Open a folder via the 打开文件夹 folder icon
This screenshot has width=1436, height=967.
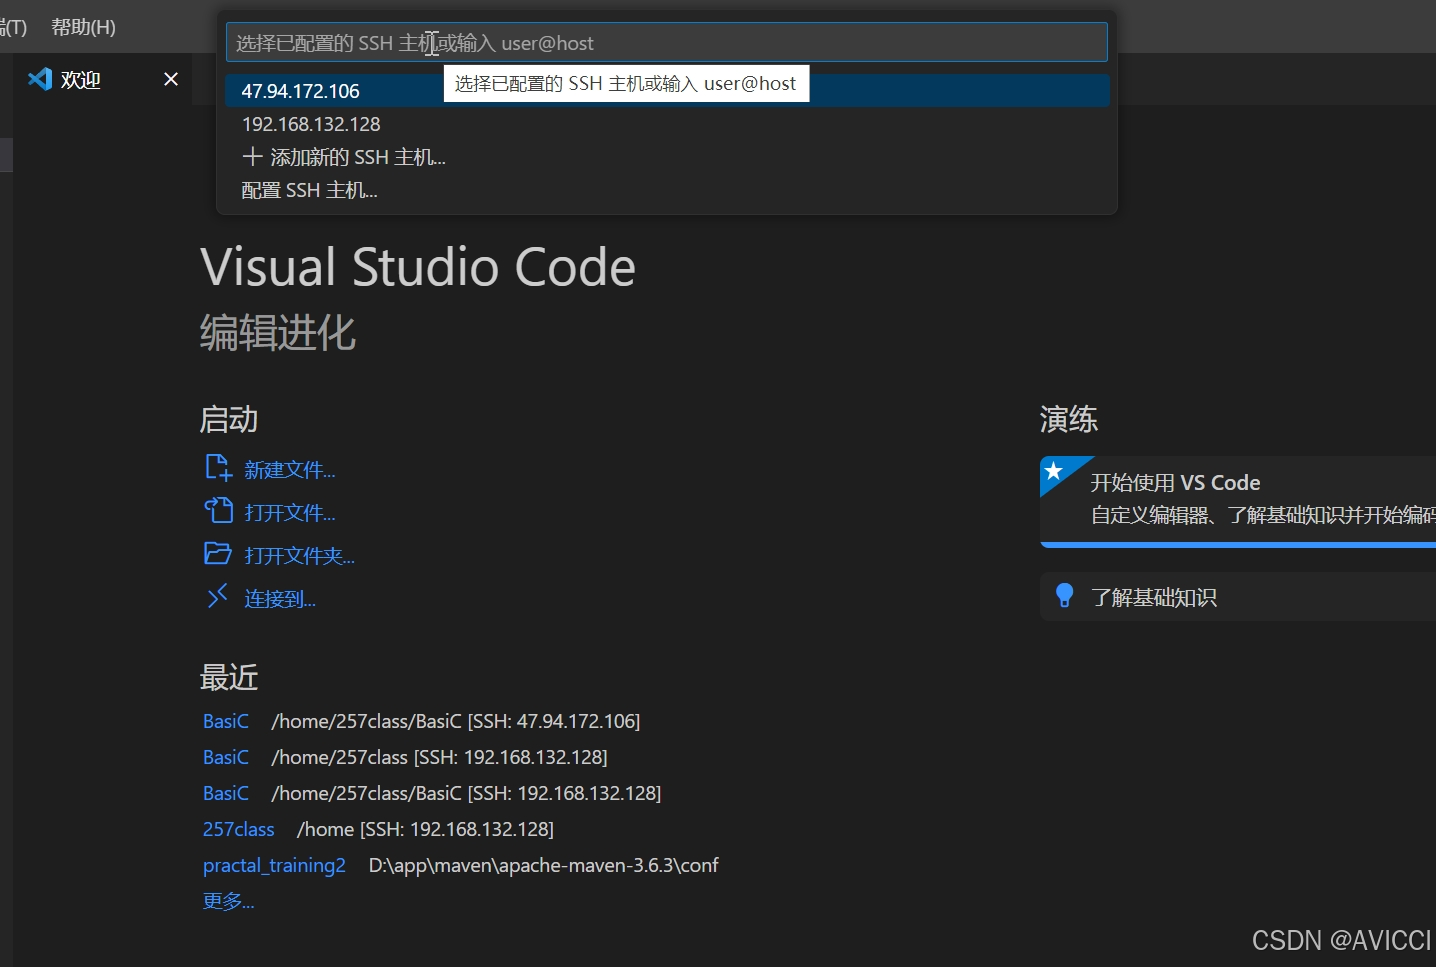pyautogui.click(x=218, y=553)
